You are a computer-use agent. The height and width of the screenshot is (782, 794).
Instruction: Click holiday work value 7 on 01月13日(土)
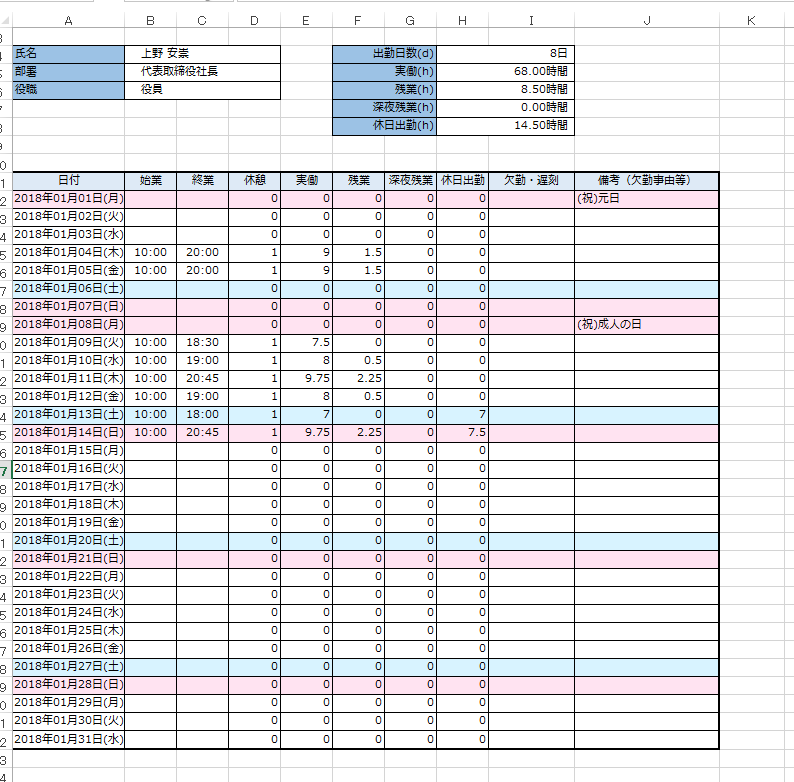pos(462,415)
